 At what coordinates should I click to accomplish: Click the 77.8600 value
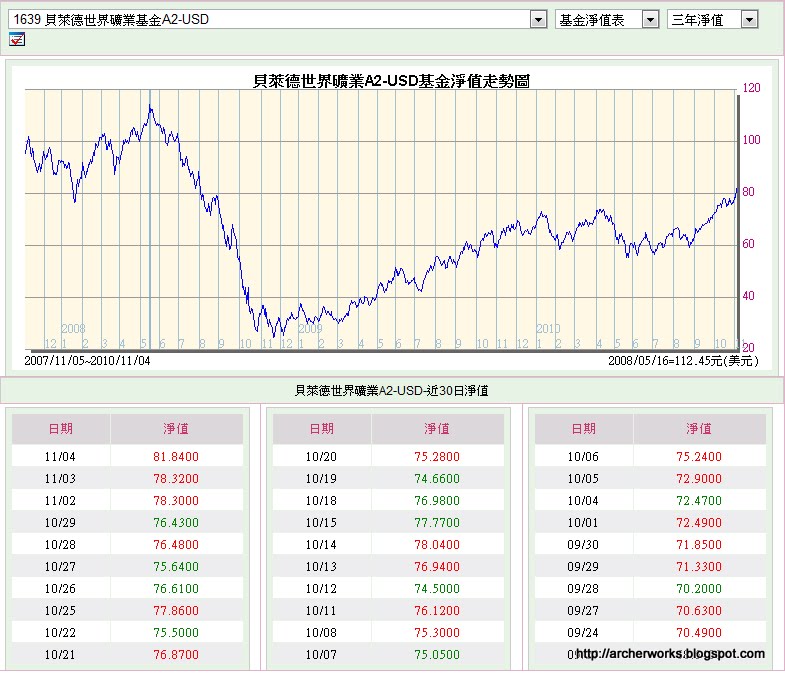(176, 611)
